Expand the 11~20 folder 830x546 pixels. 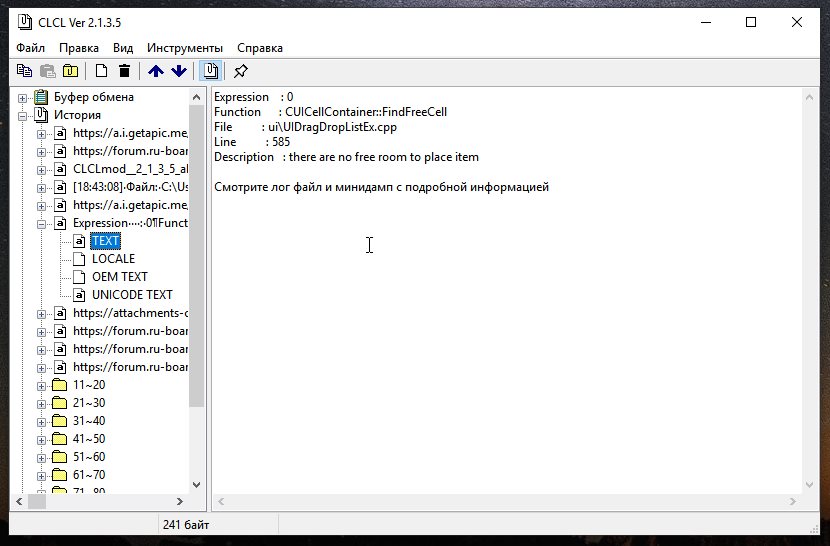(42, 385)
